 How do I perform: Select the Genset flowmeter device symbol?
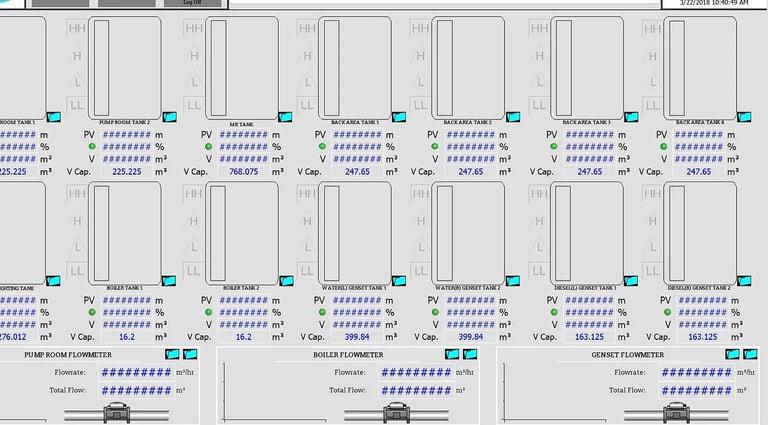[676, 413]
